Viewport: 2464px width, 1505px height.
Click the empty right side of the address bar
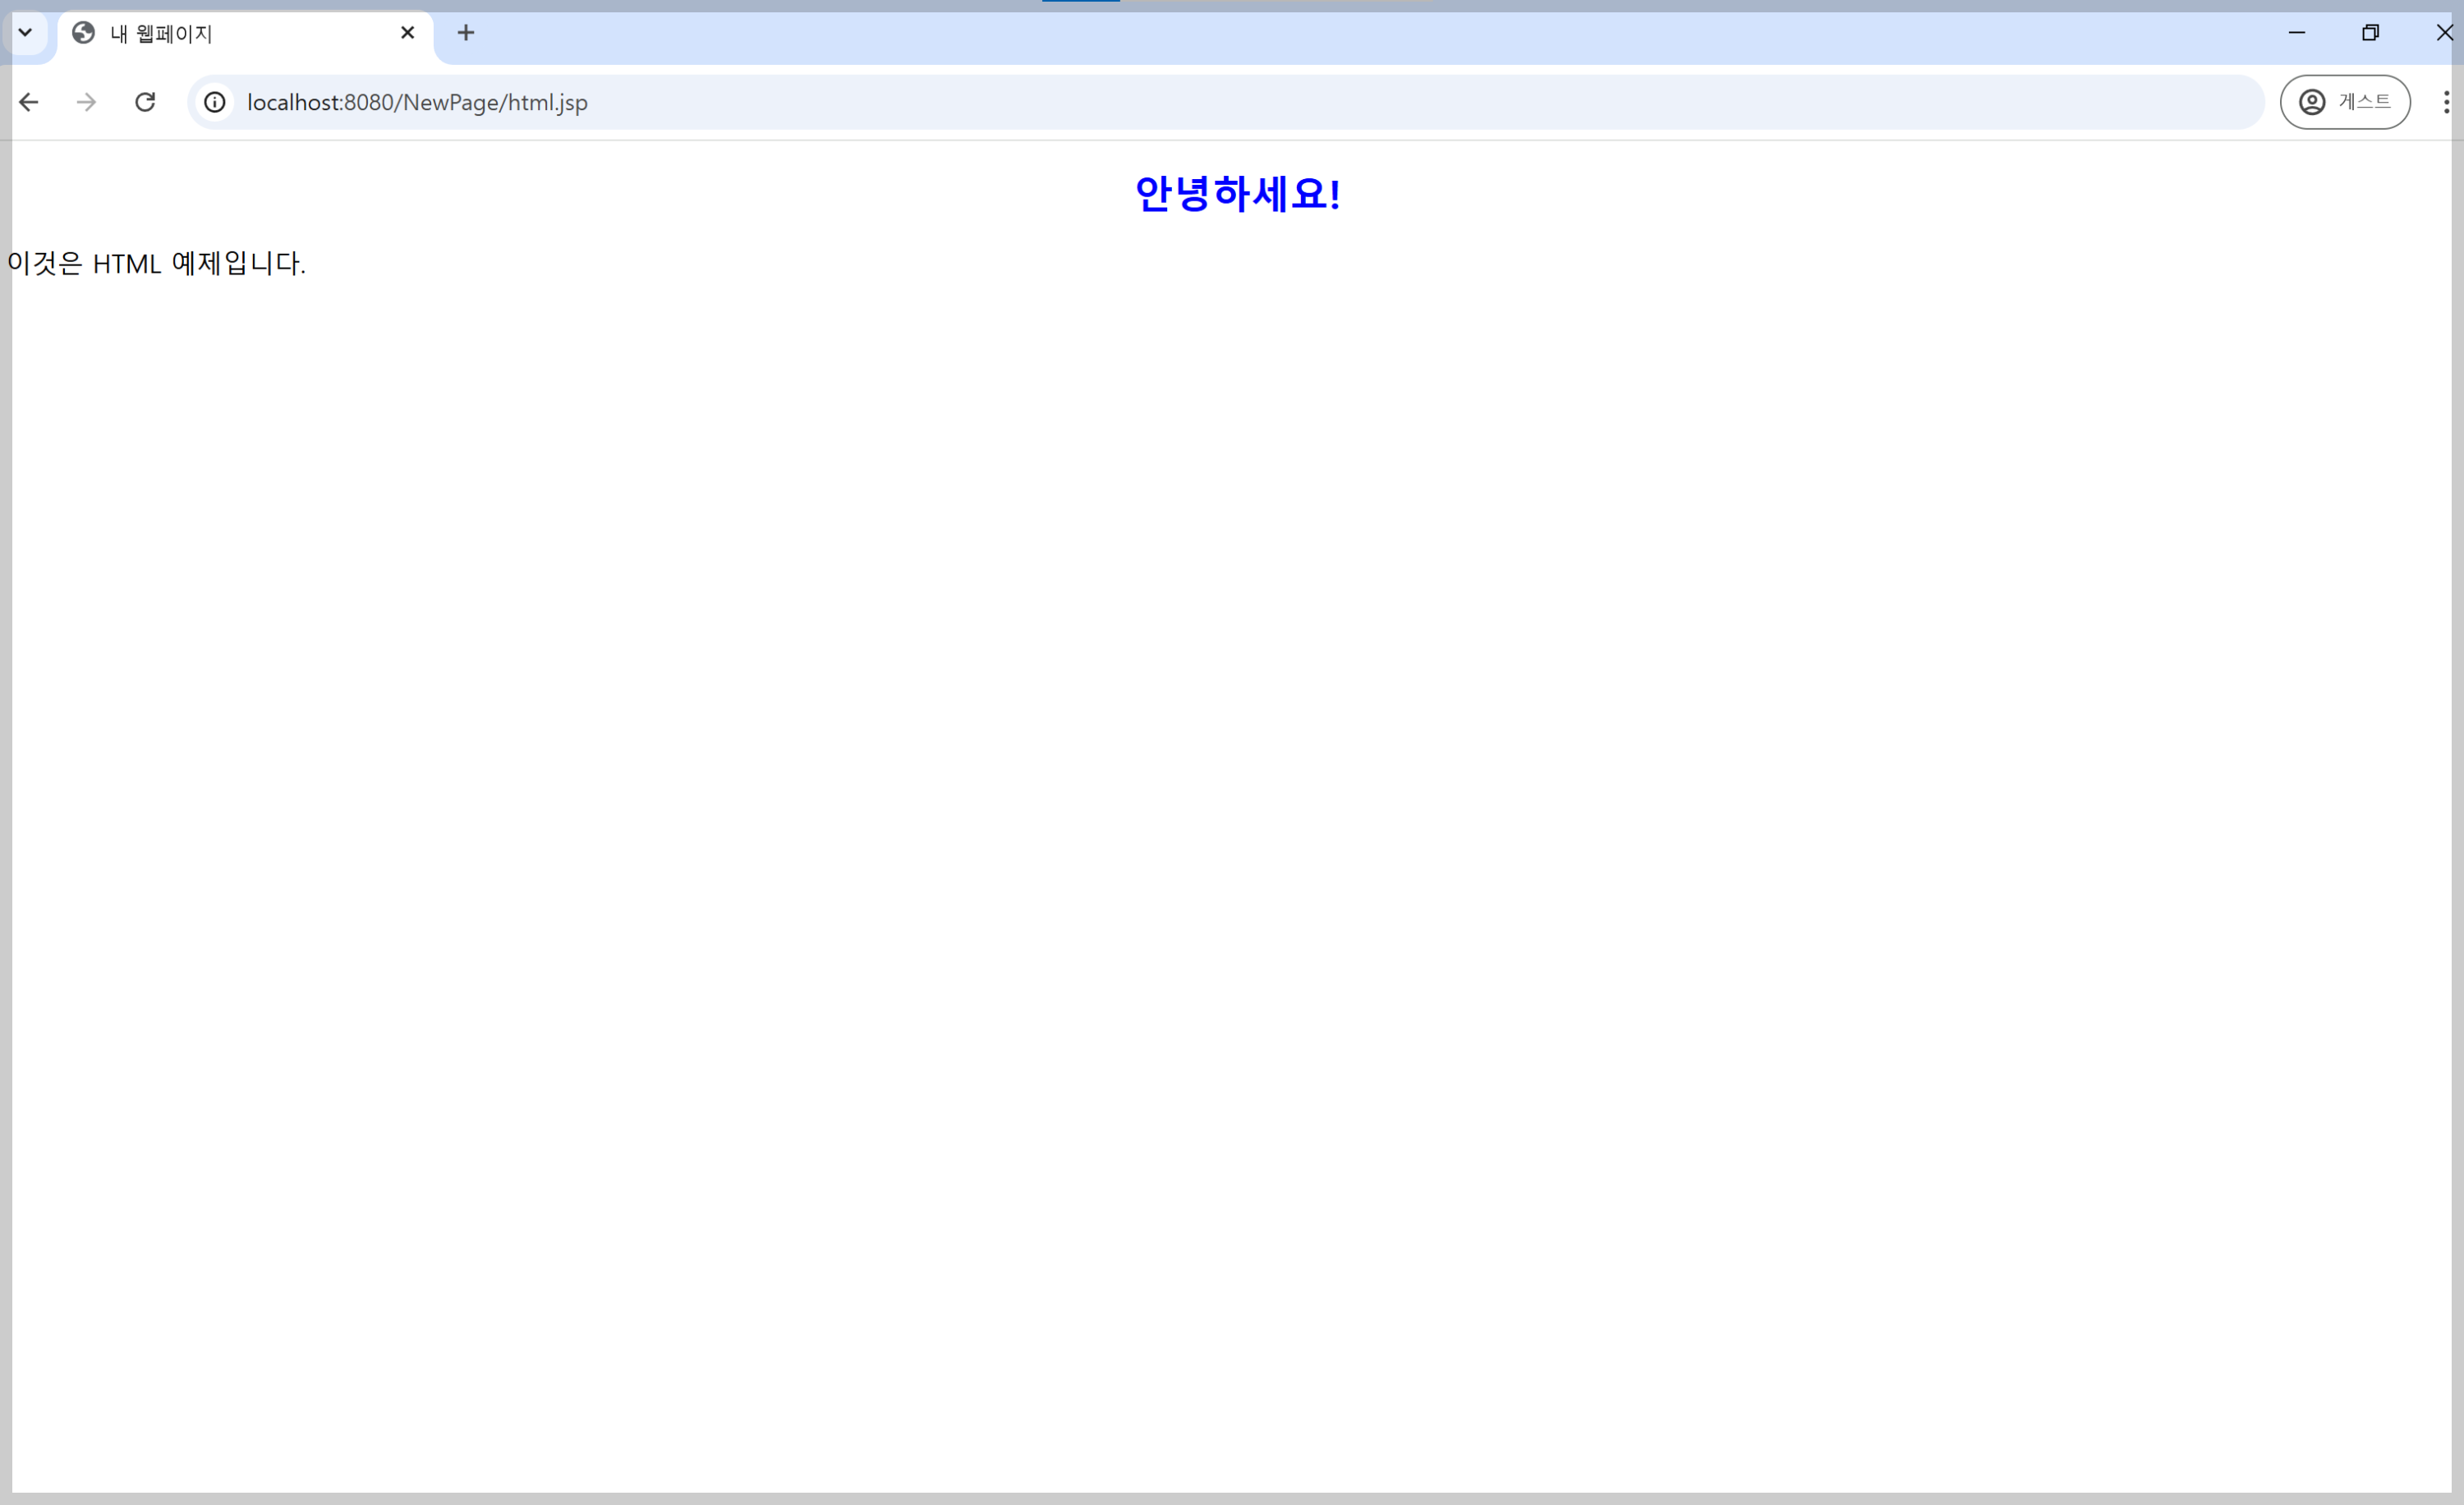[1500, 102]
